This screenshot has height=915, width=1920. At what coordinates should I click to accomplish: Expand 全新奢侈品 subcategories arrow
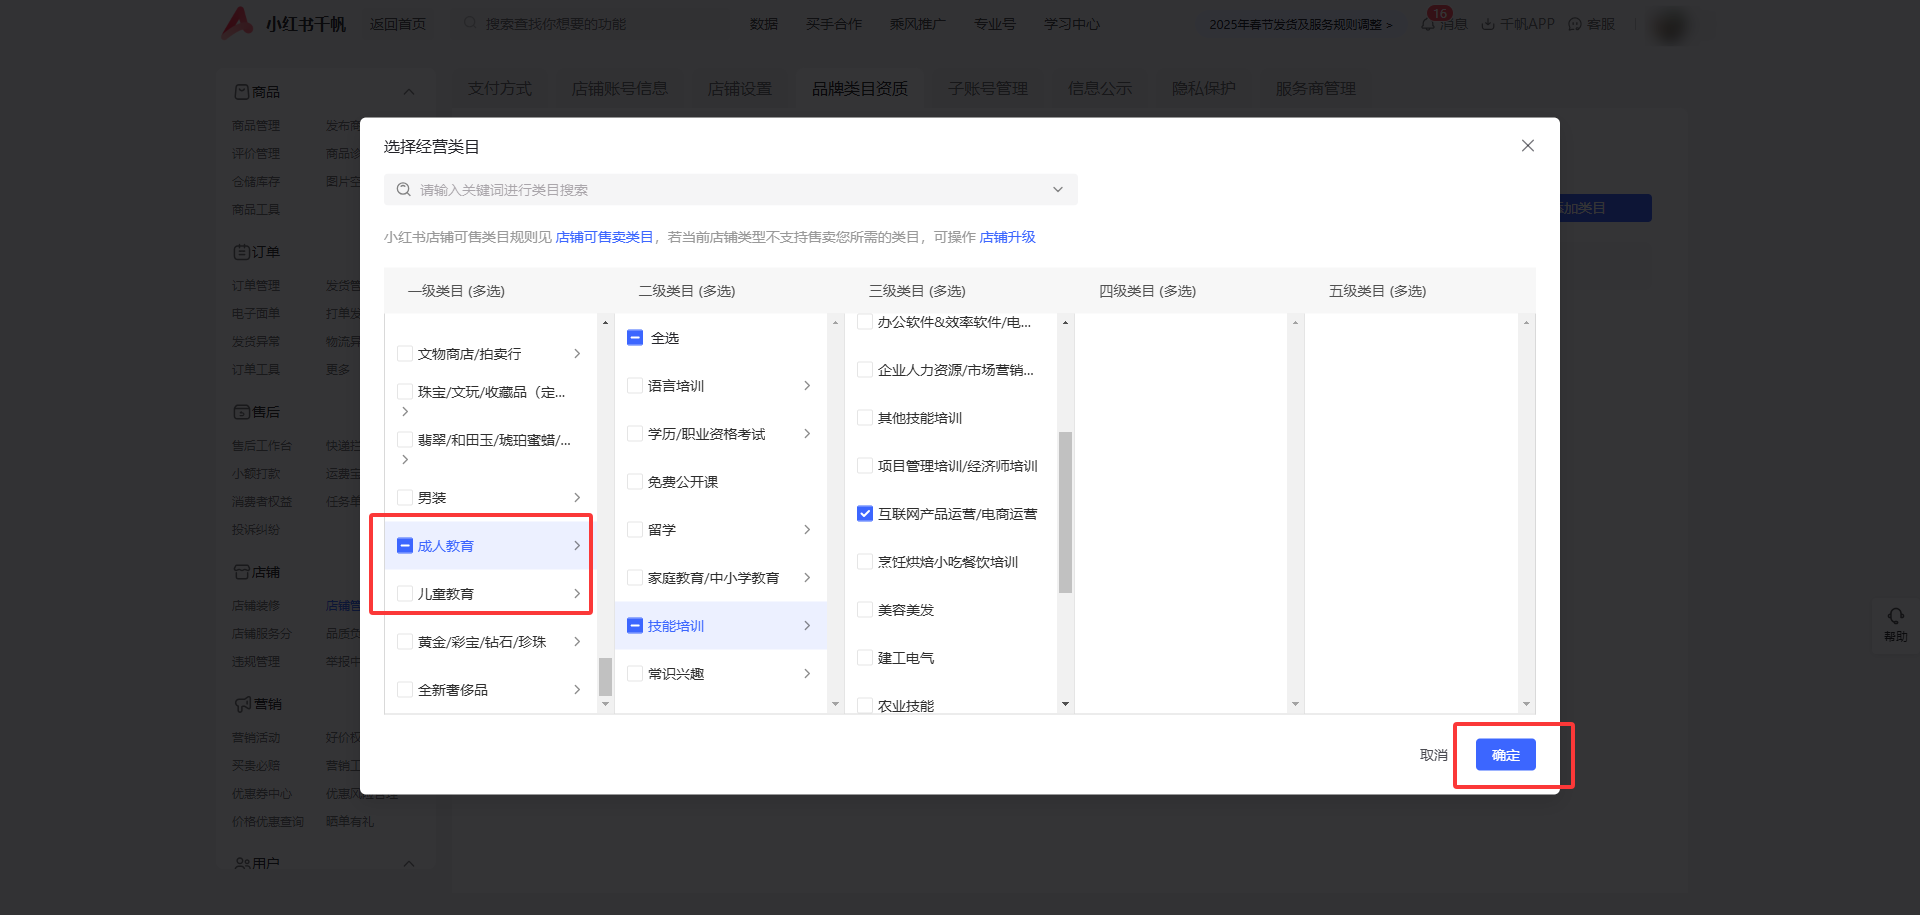click(577, 689)
